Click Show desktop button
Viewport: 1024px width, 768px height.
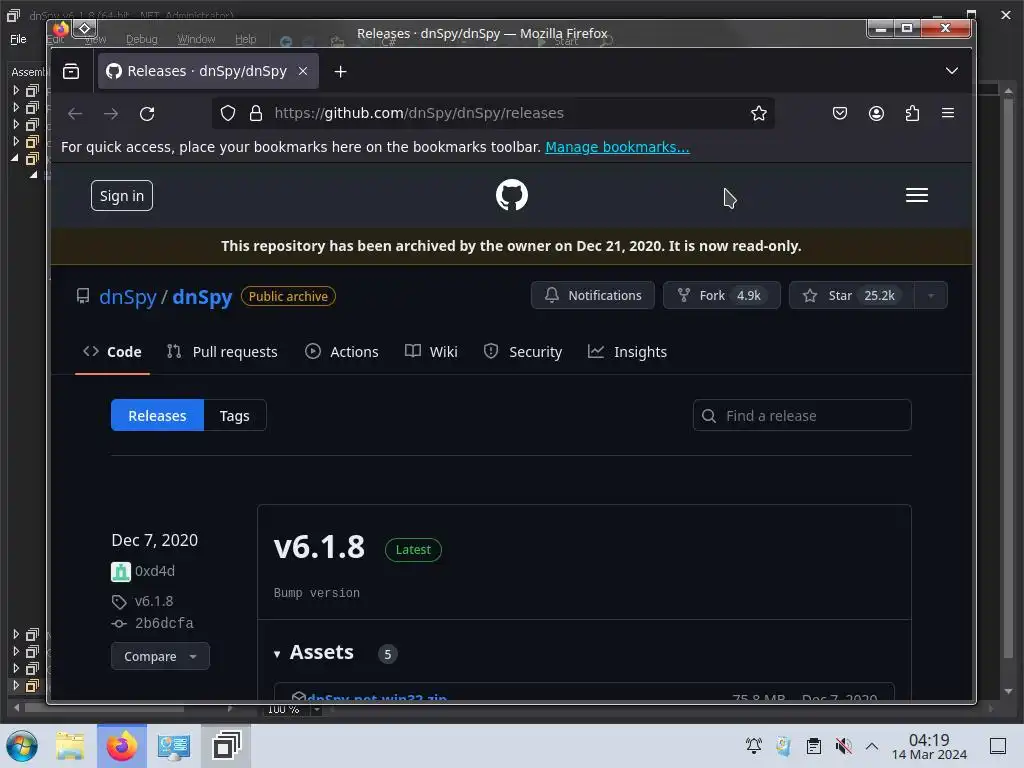pyautogui.click(x=998, y=746)
